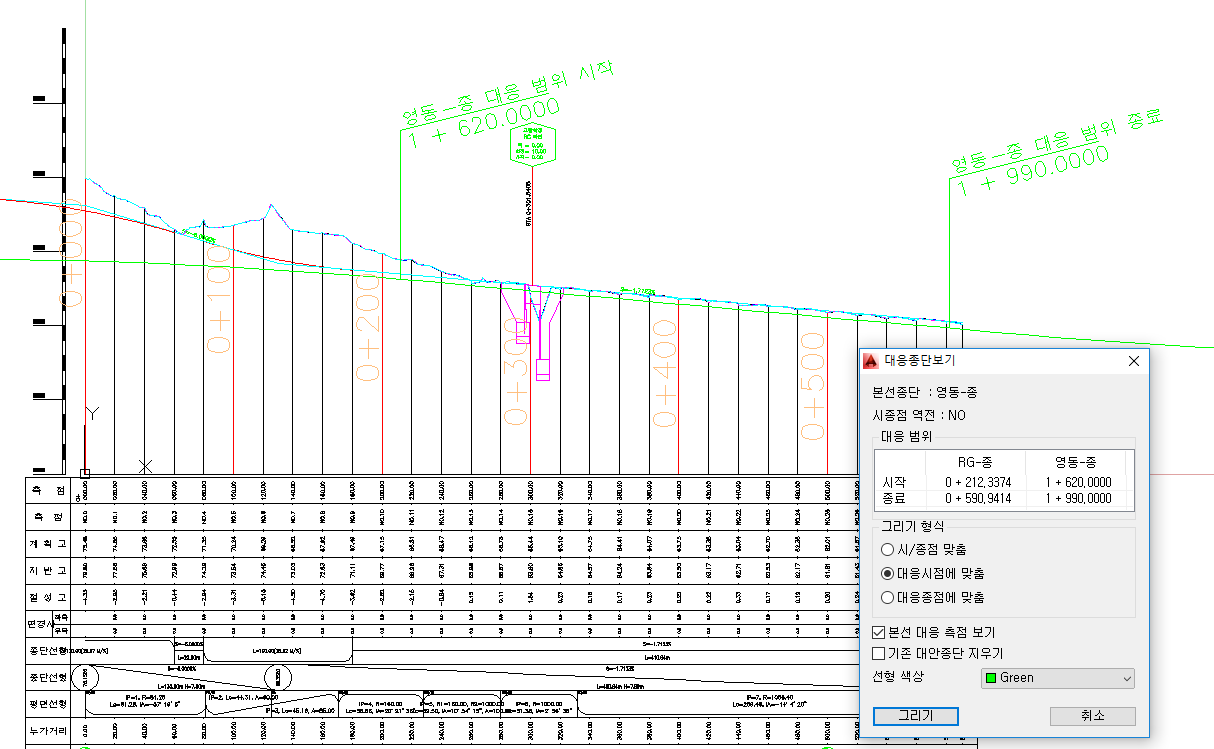
Task: Select the 대응시점에 맞춤 radio option
Action: (x=887, y=573)
